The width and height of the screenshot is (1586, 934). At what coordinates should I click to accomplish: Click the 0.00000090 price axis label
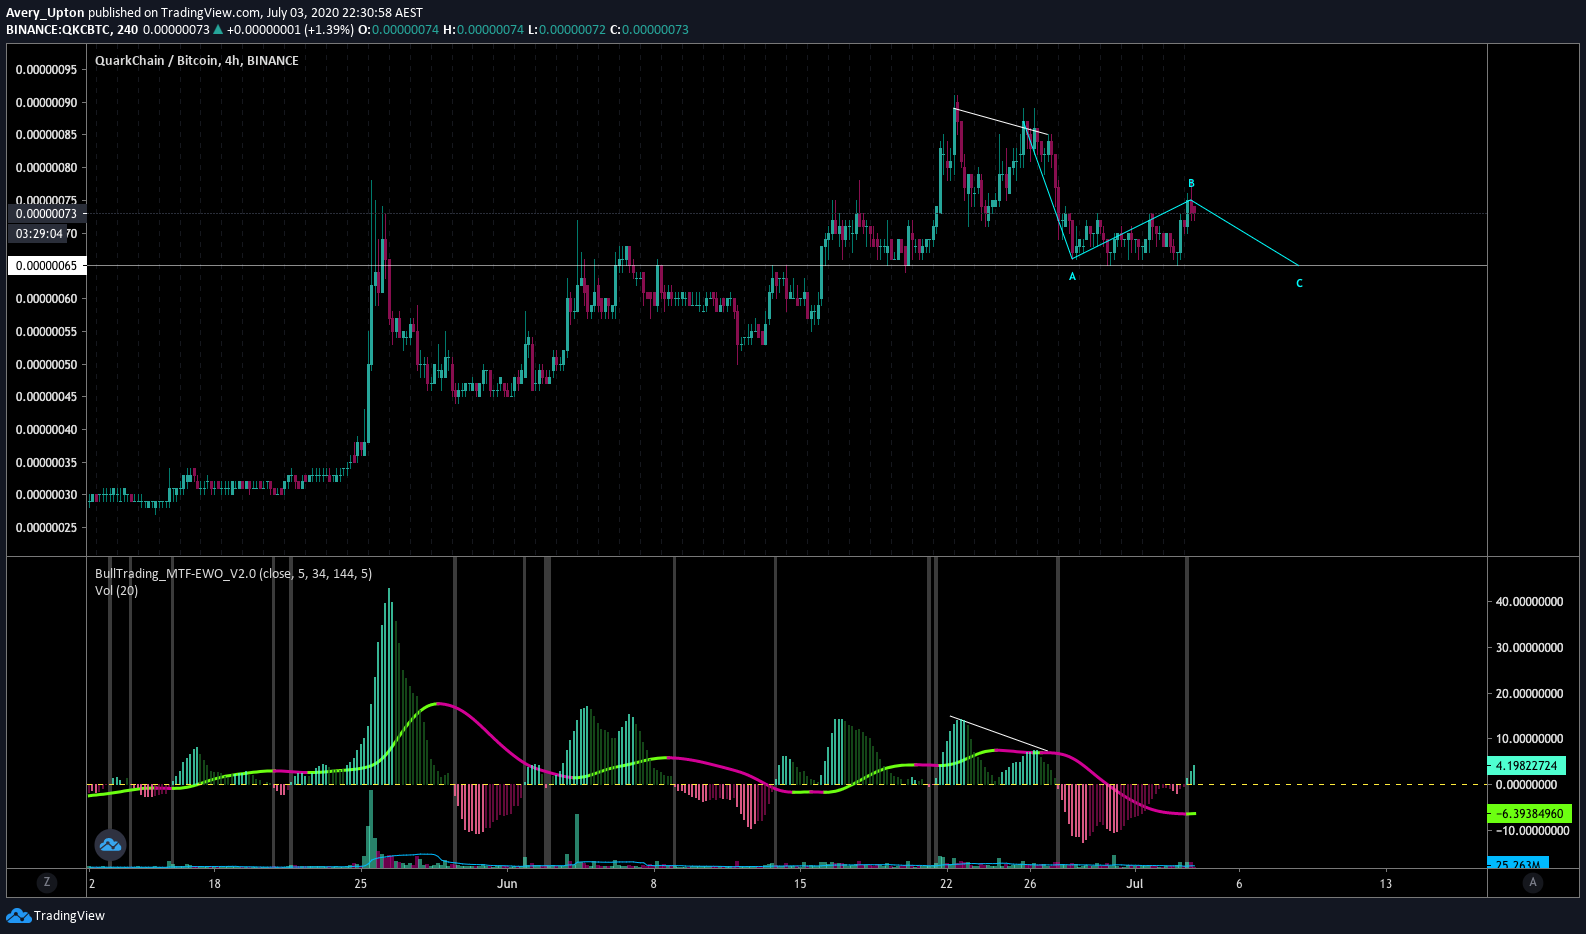(x=46, y=103)
